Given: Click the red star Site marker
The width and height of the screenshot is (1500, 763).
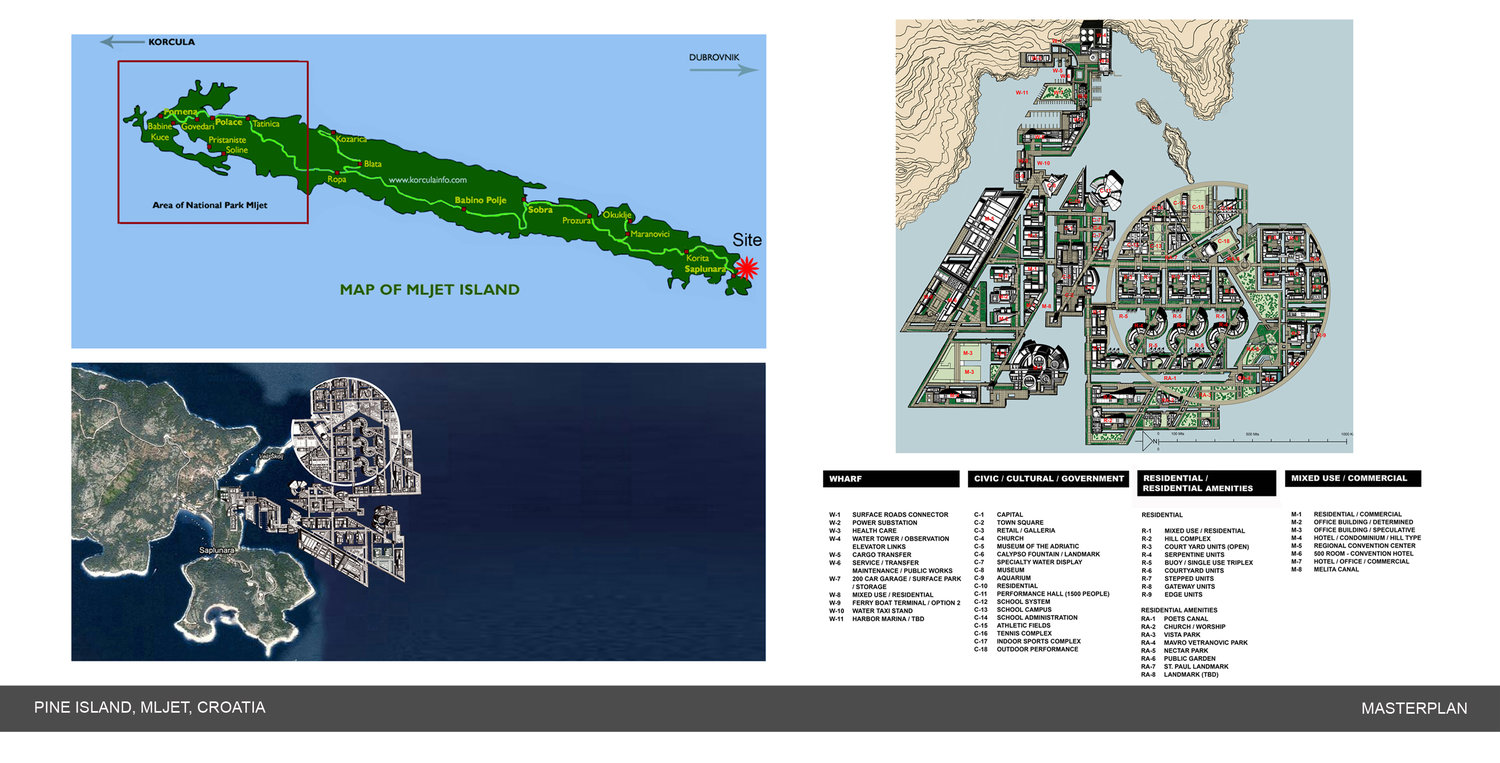Looking at the screenshot, I should click(746, 268).
